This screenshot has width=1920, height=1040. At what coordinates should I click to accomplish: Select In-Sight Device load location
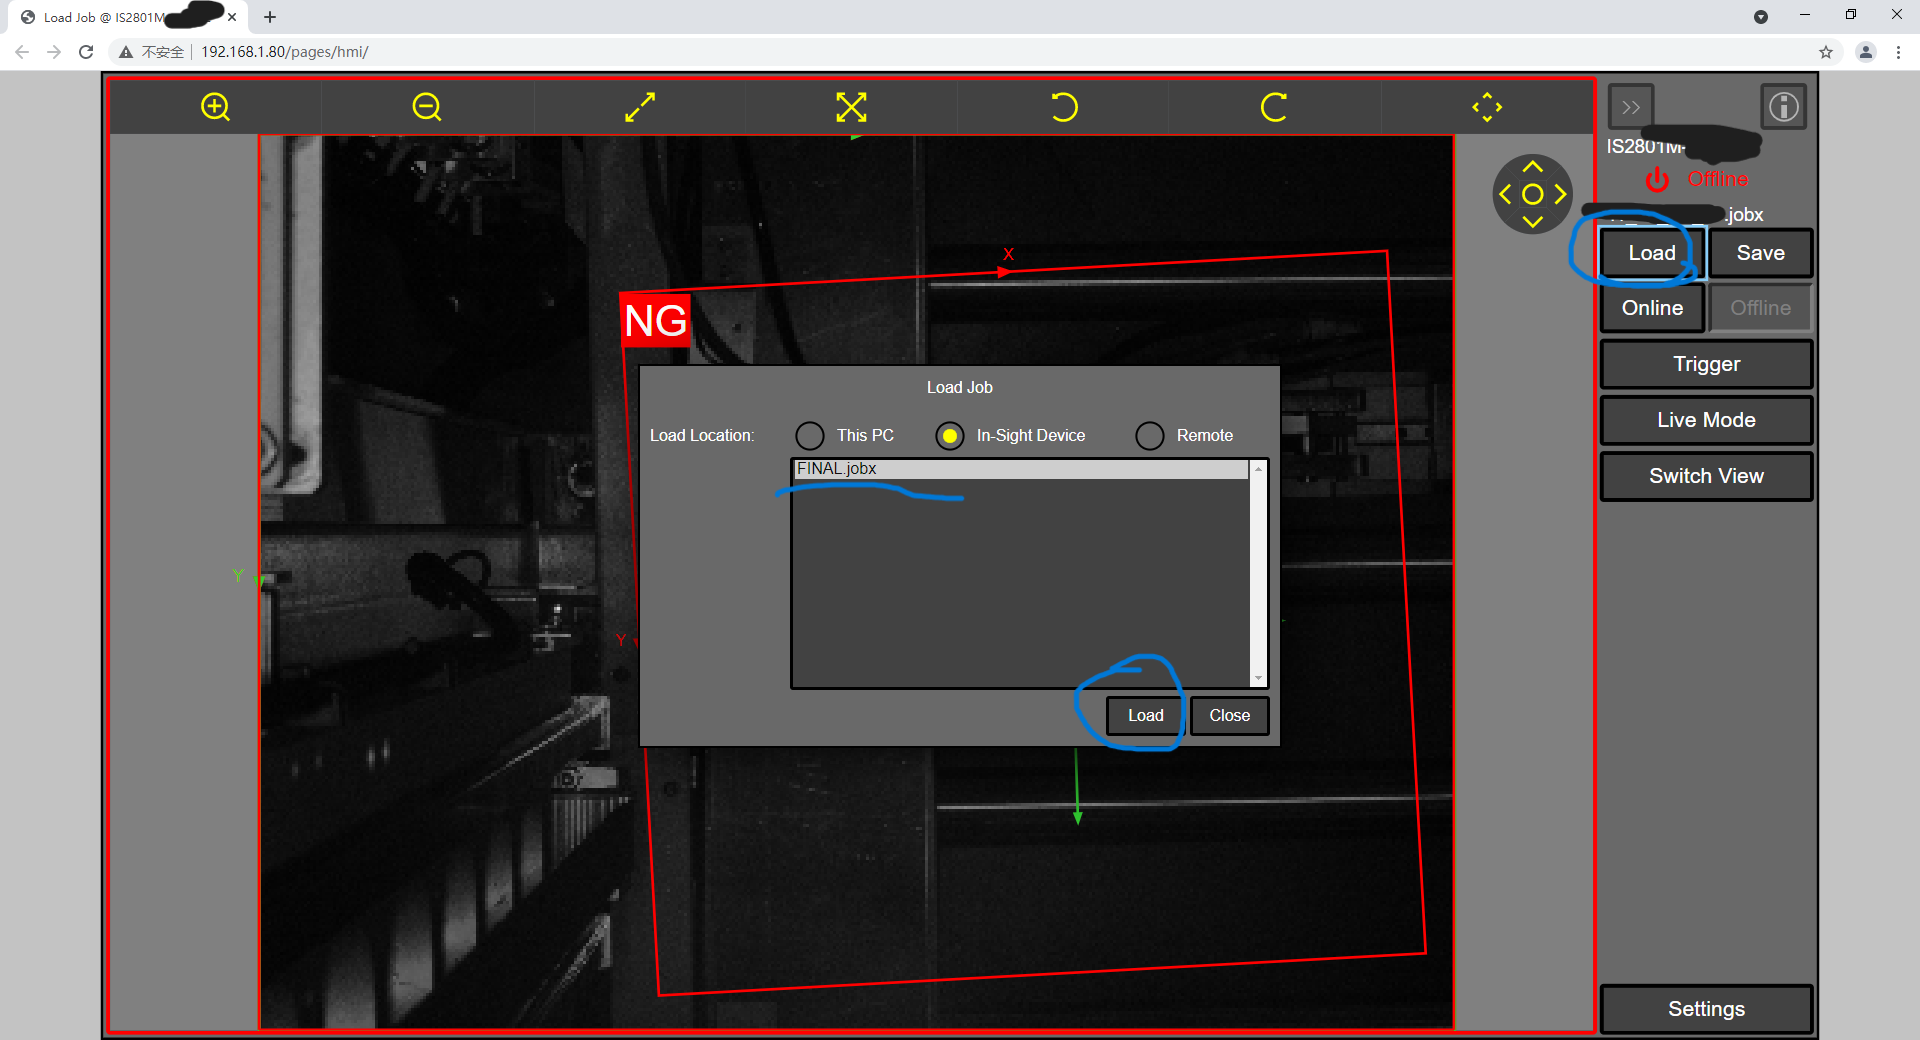(x=950, y=436)
